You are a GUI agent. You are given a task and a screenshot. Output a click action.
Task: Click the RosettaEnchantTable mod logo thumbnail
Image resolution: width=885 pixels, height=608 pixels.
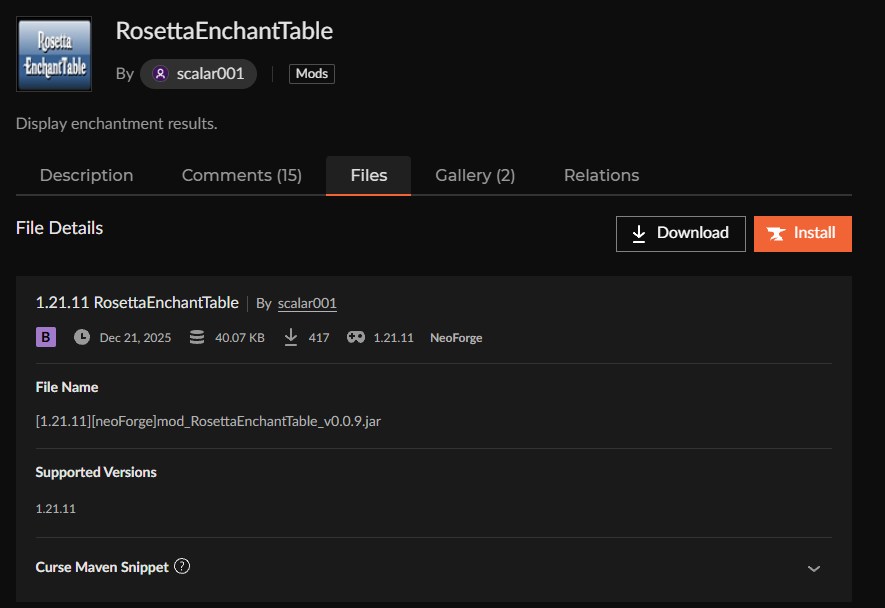[x=54, y=54]
